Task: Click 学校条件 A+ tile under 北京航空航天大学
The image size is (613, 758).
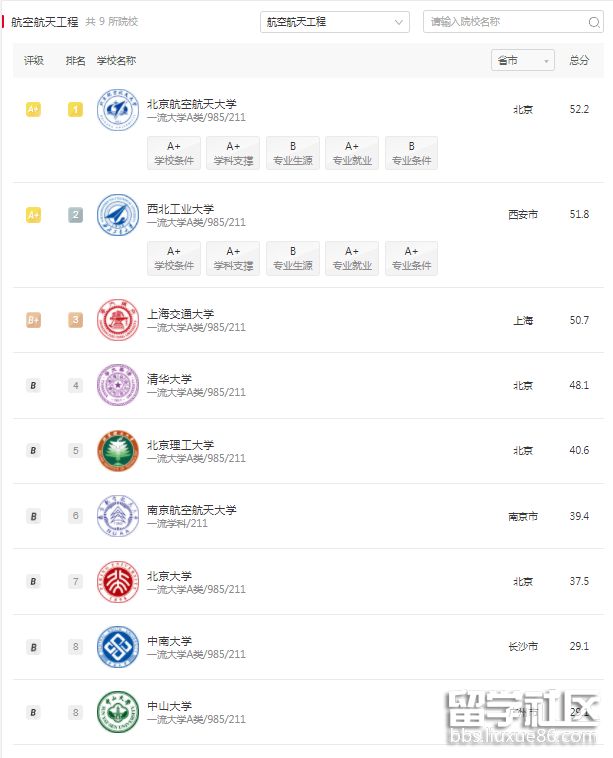Action: coord(174,153)
